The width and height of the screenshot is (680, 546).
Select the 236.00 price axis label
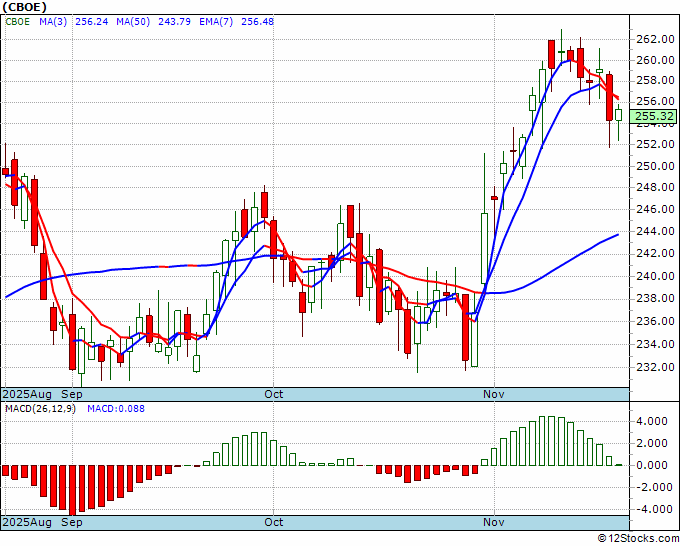(655, 321)
